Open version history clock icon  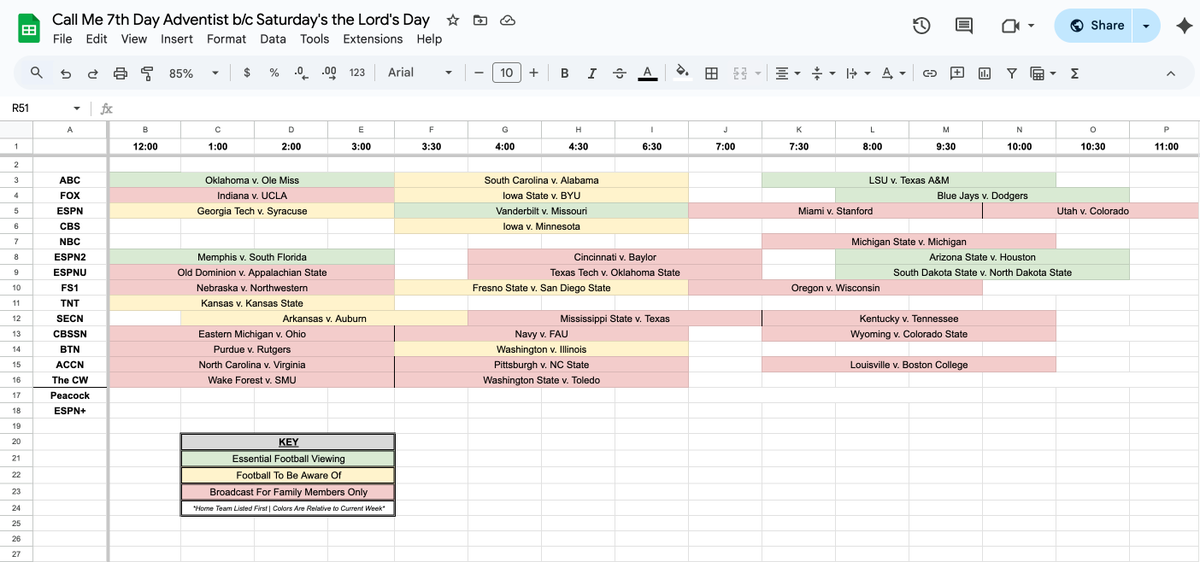[923, 26]
